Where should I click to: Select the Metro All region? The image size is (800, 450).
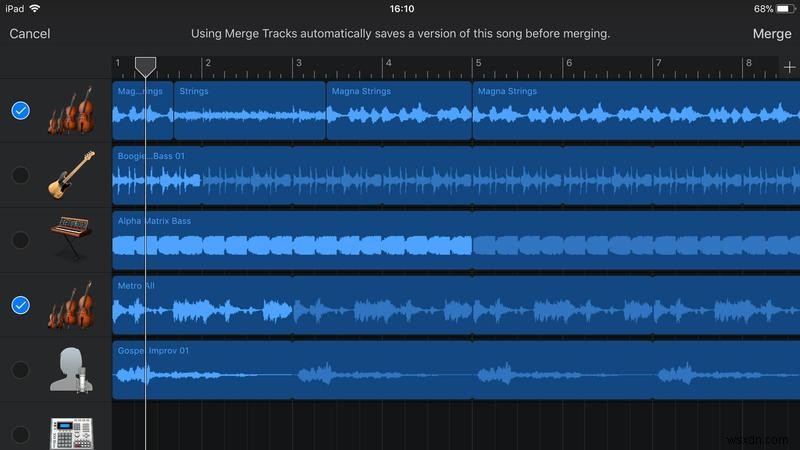click(x=456, y=305)
